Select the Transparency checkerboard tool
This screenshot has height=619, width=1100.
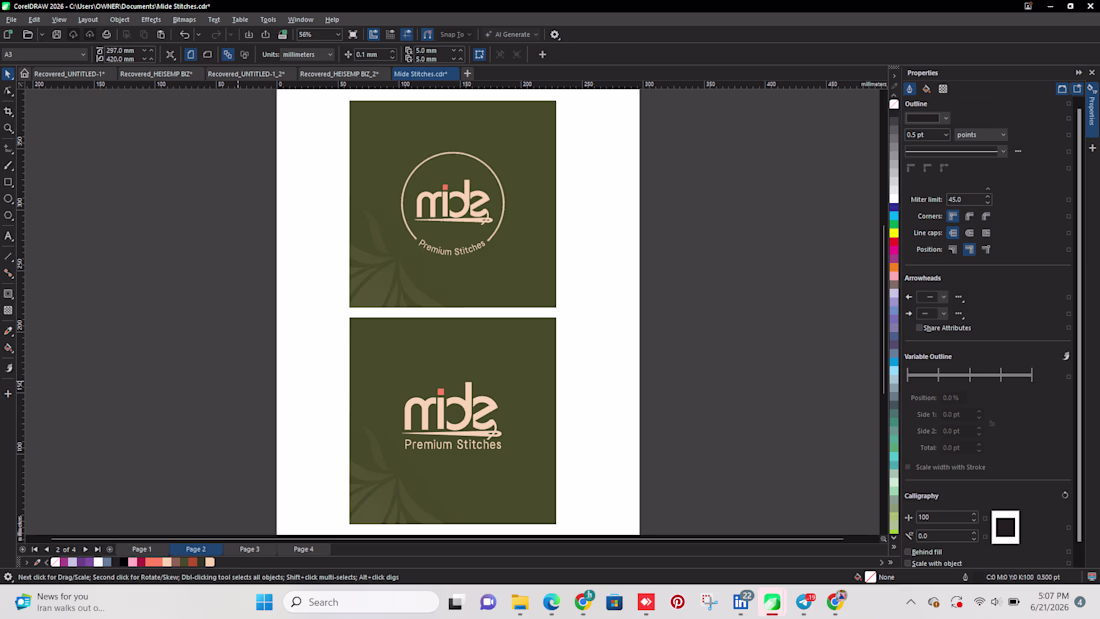coord(8,310)
